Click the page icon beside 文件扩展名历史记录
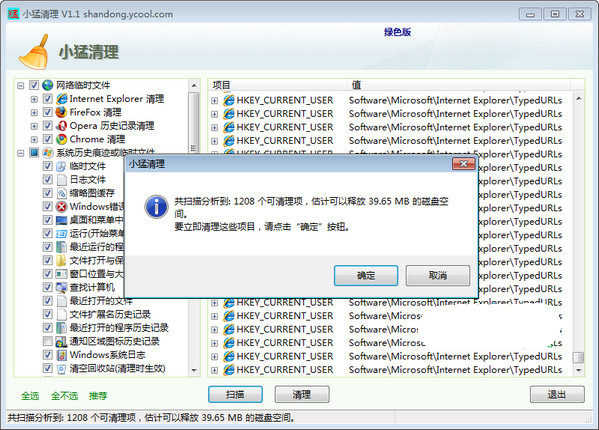The image size is (599, 430). (x=61, y=314)
